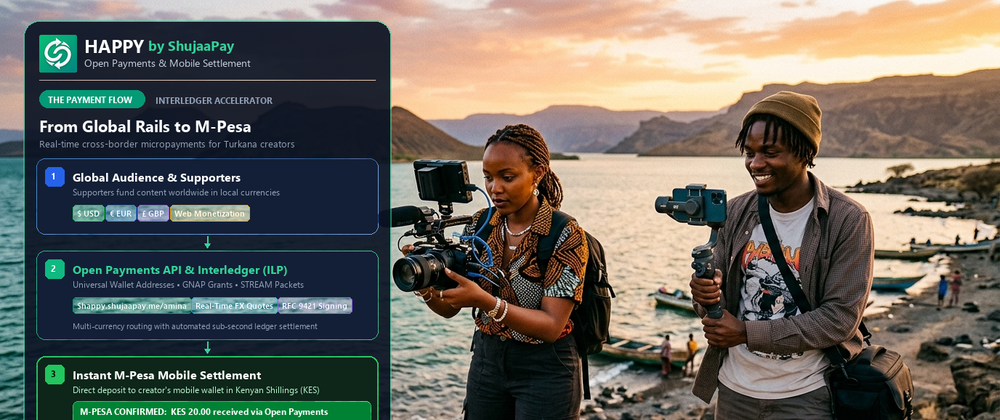Screen dimensions: 1000x420
Task: Click the $ USD currency chip
Action: pos(89,214)
